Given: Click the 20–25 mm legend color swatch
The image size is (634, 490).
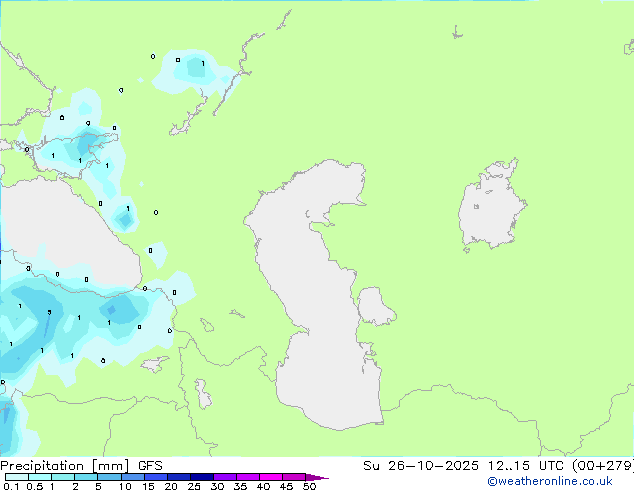Looking at the screenshot, I should (179, 477).
